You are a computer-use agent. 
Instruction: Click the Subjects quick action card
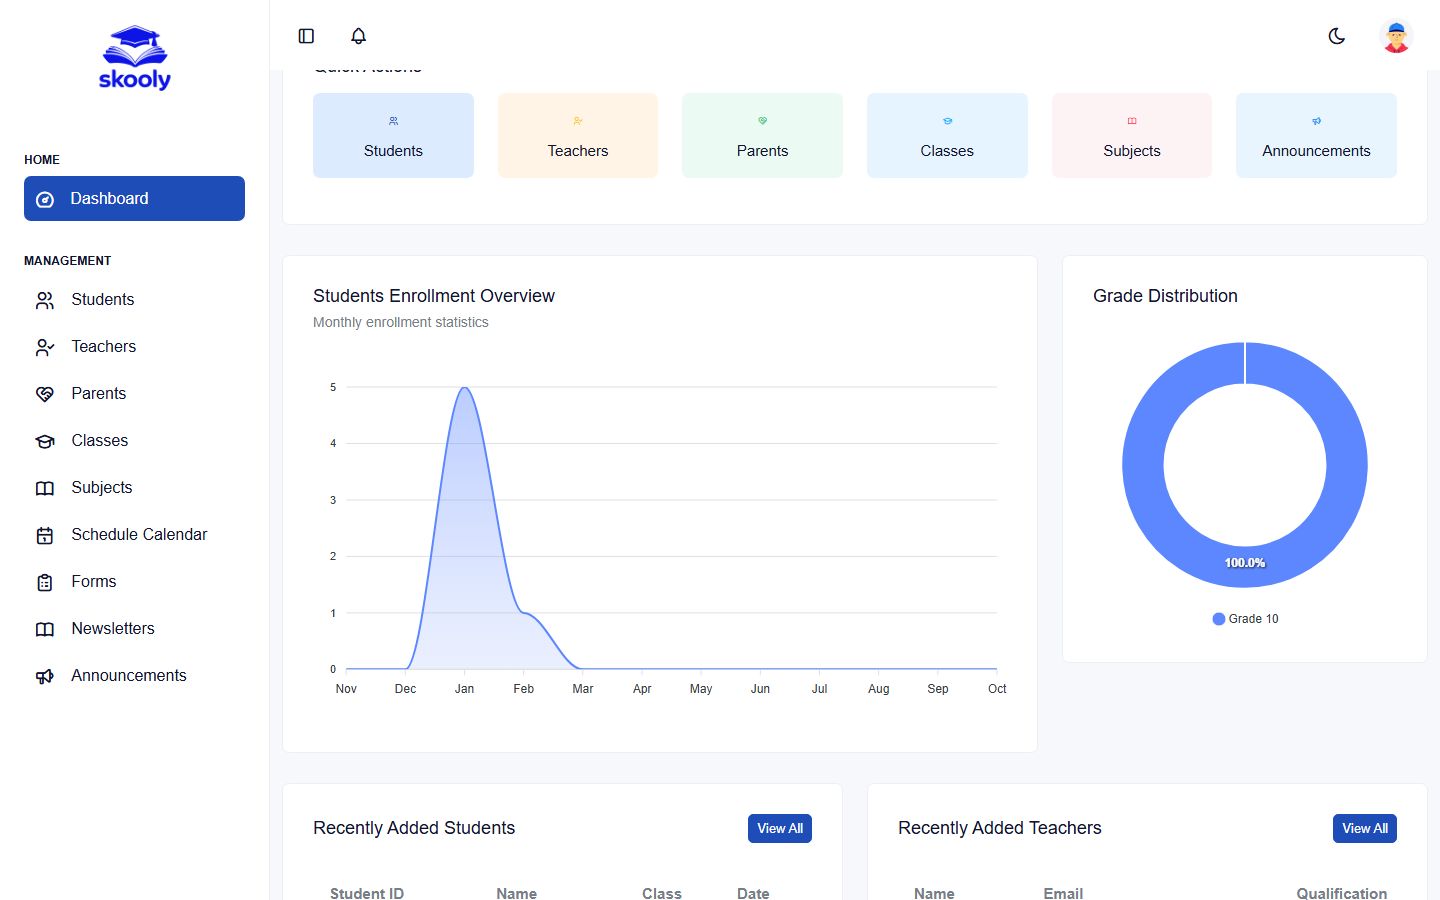pyautogui.click(x=1132, y=135)
